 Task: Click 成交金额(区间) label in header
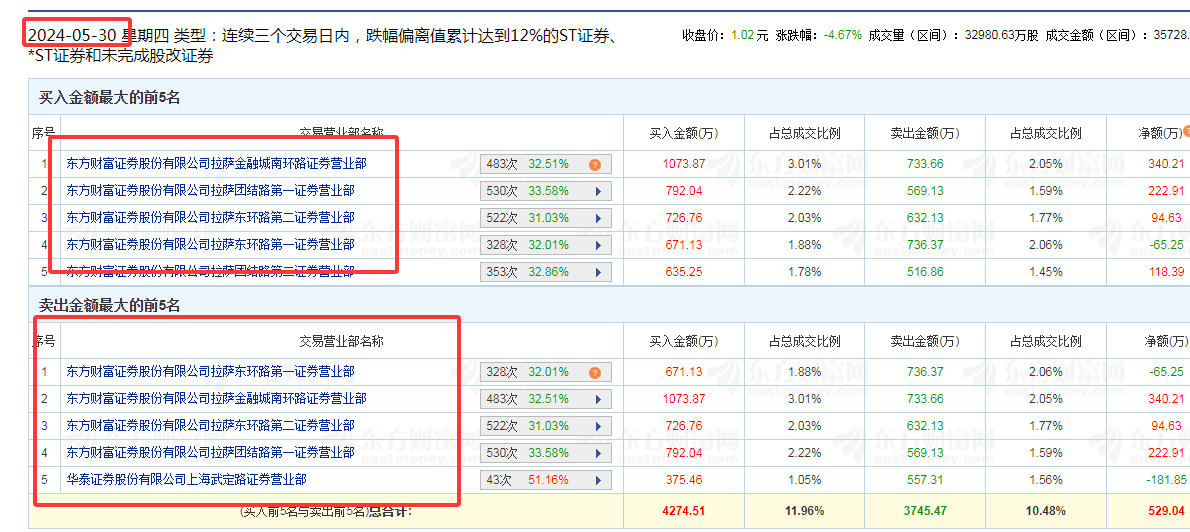pyautogui.click(x=1094, y=35)
